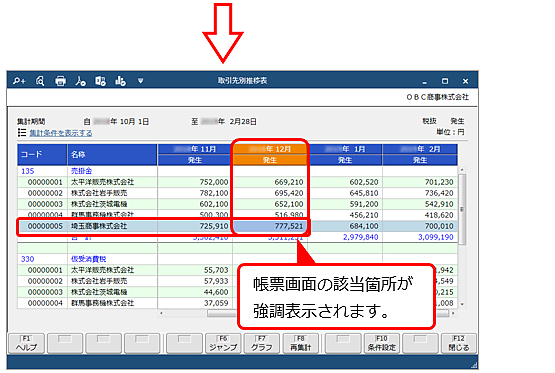
Task: Click the F12 閉じる button
Action: (x=459, y=343)
